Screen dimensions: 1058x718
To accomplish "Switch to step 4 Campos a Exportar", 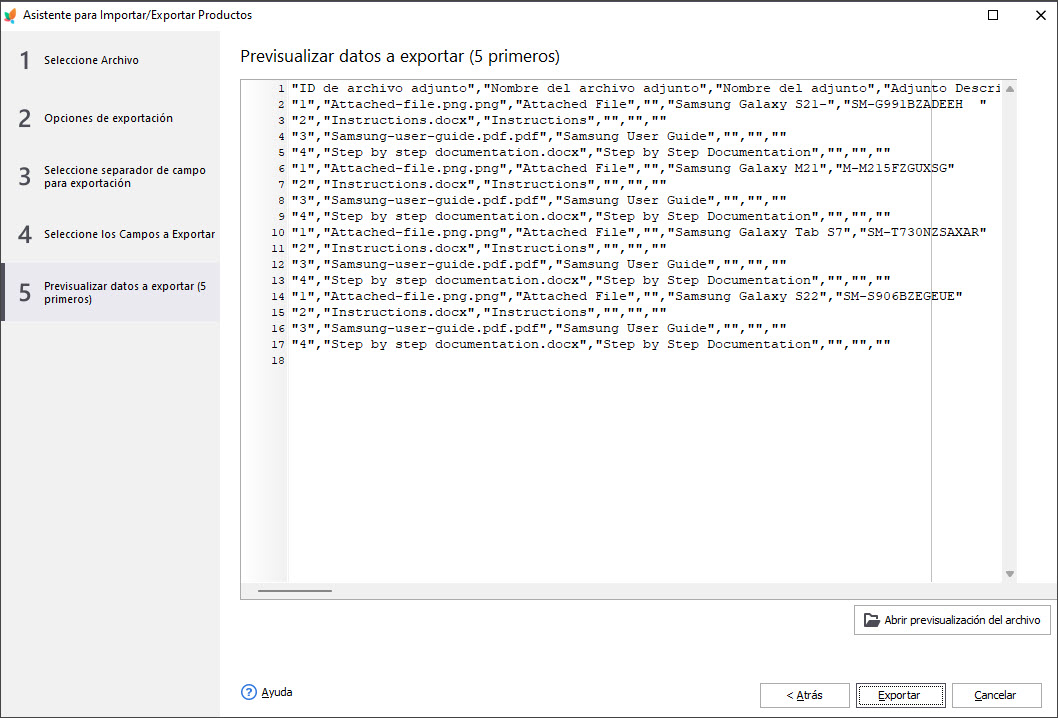I will tap(111, 234).
